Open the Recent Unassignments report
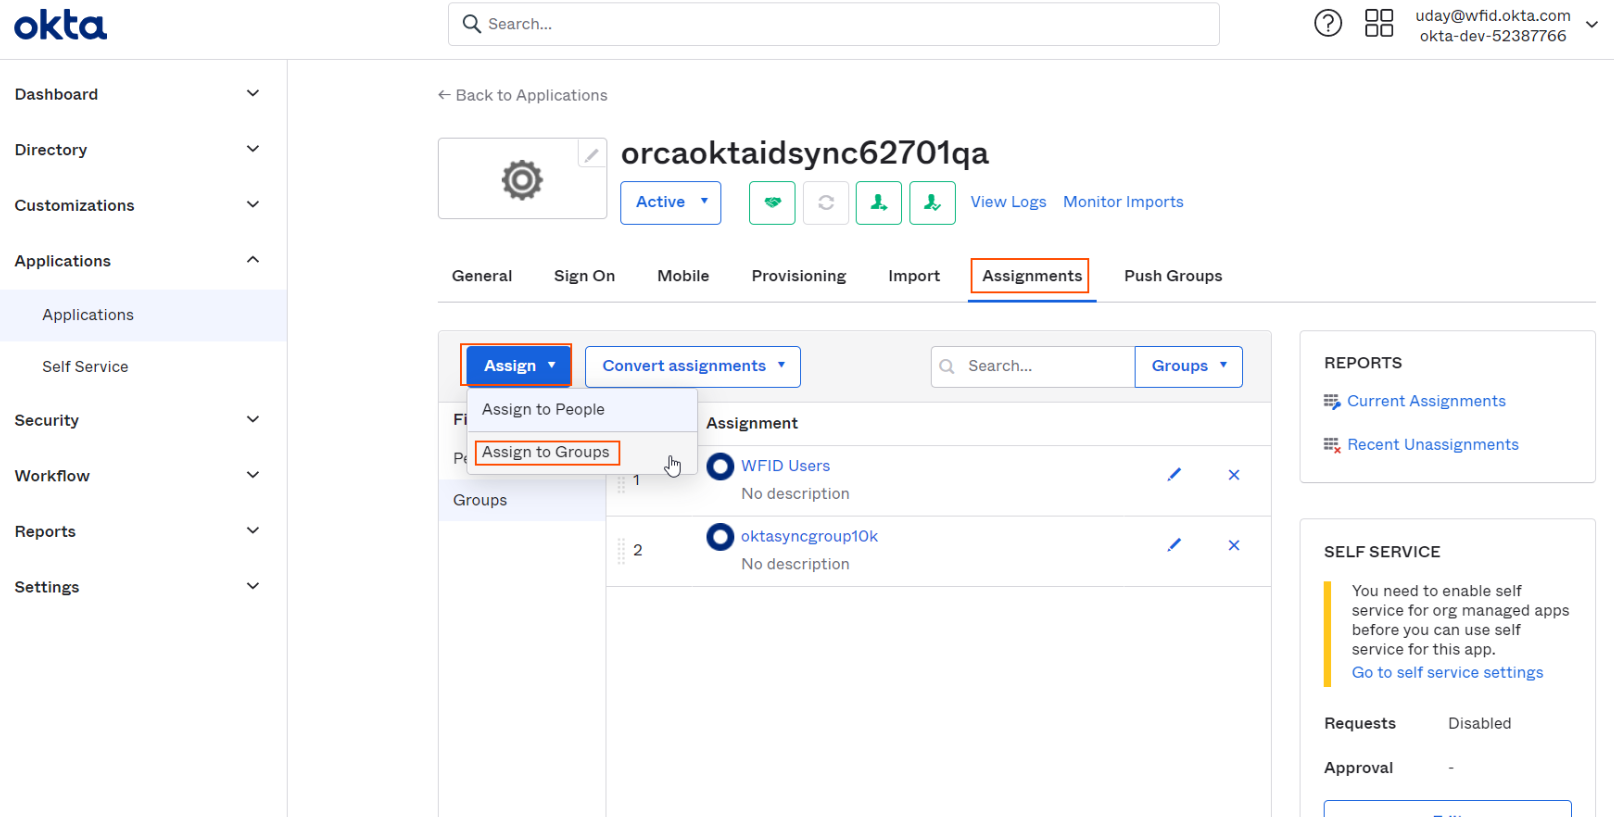This screenshot has height=817, width=1614. (1432, 445)
